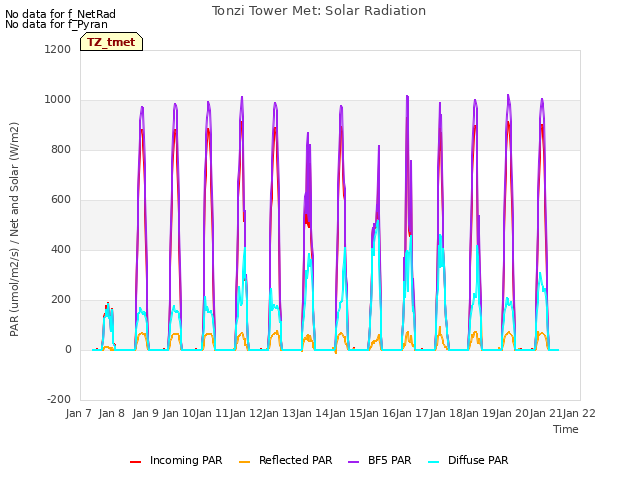Click the Jan 18 x-axis tick label

tap(446, 413)
